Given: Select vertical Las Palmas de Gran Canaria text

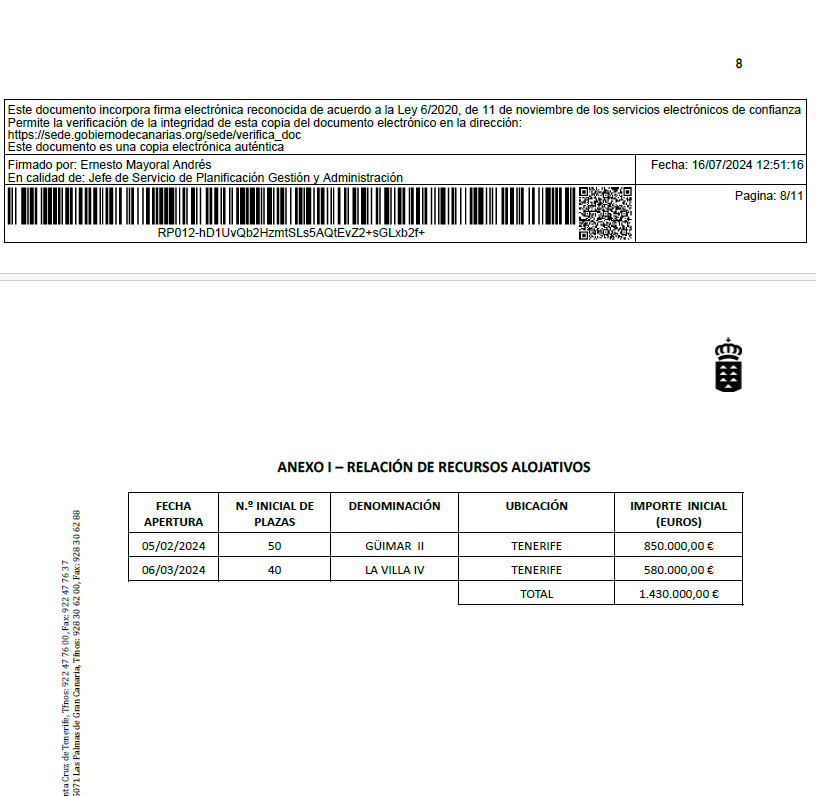Looking at the screenshot, I should (76, 653).
